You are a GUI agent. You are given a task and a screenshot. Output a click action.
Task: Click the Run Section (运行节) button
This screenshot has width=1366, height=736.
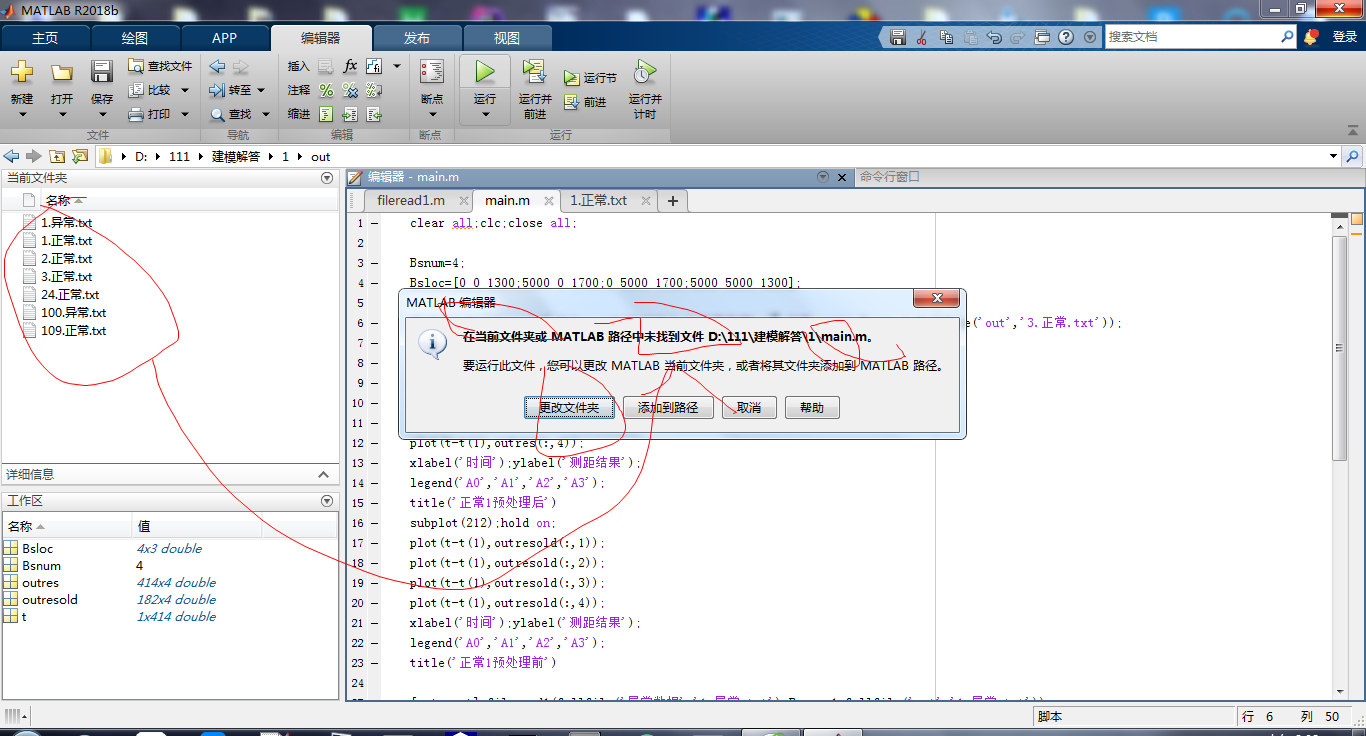tap(590, 77)
